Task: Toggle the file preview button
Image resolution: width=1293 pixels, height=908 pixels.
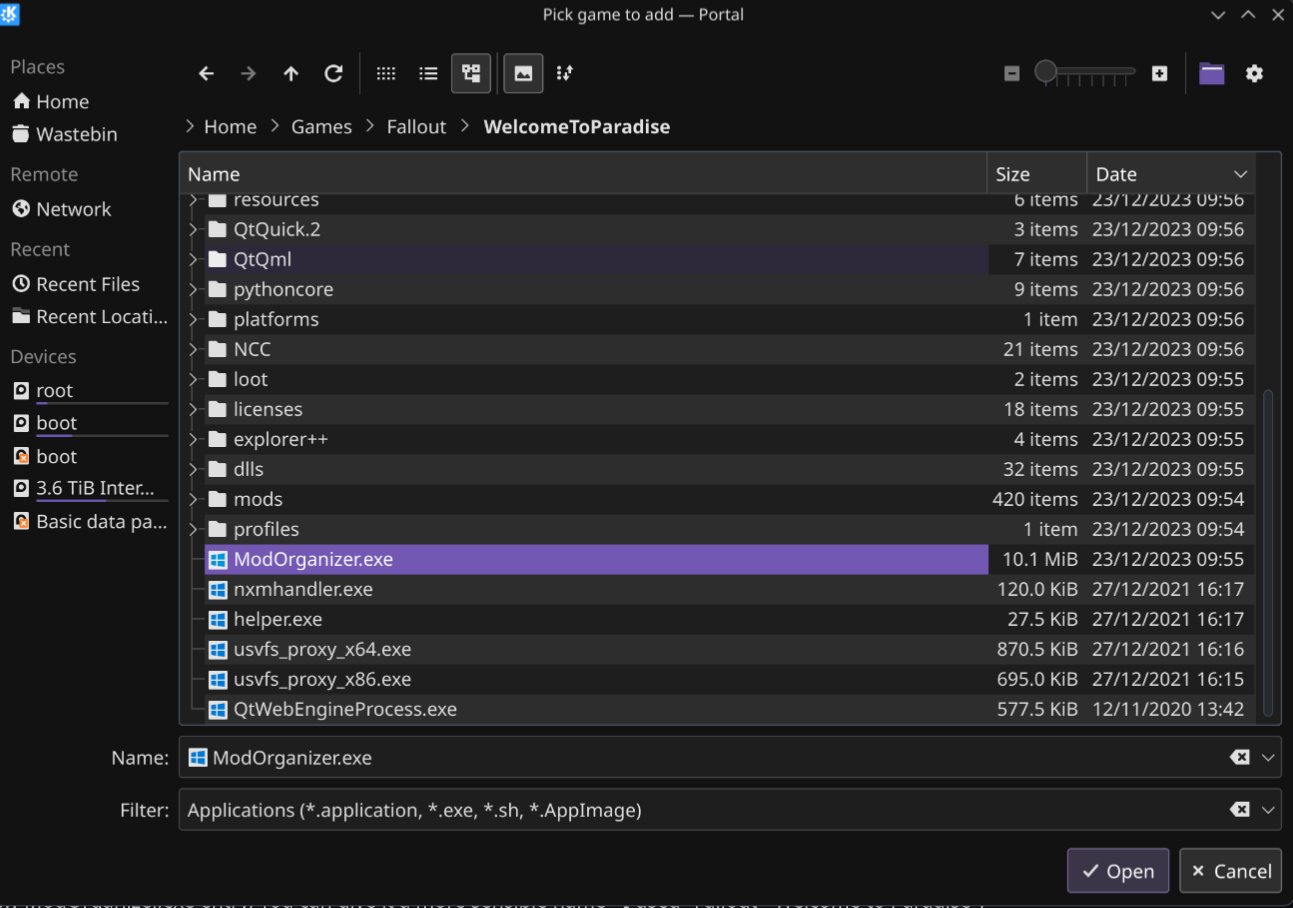Action: [x=523, y=73]
